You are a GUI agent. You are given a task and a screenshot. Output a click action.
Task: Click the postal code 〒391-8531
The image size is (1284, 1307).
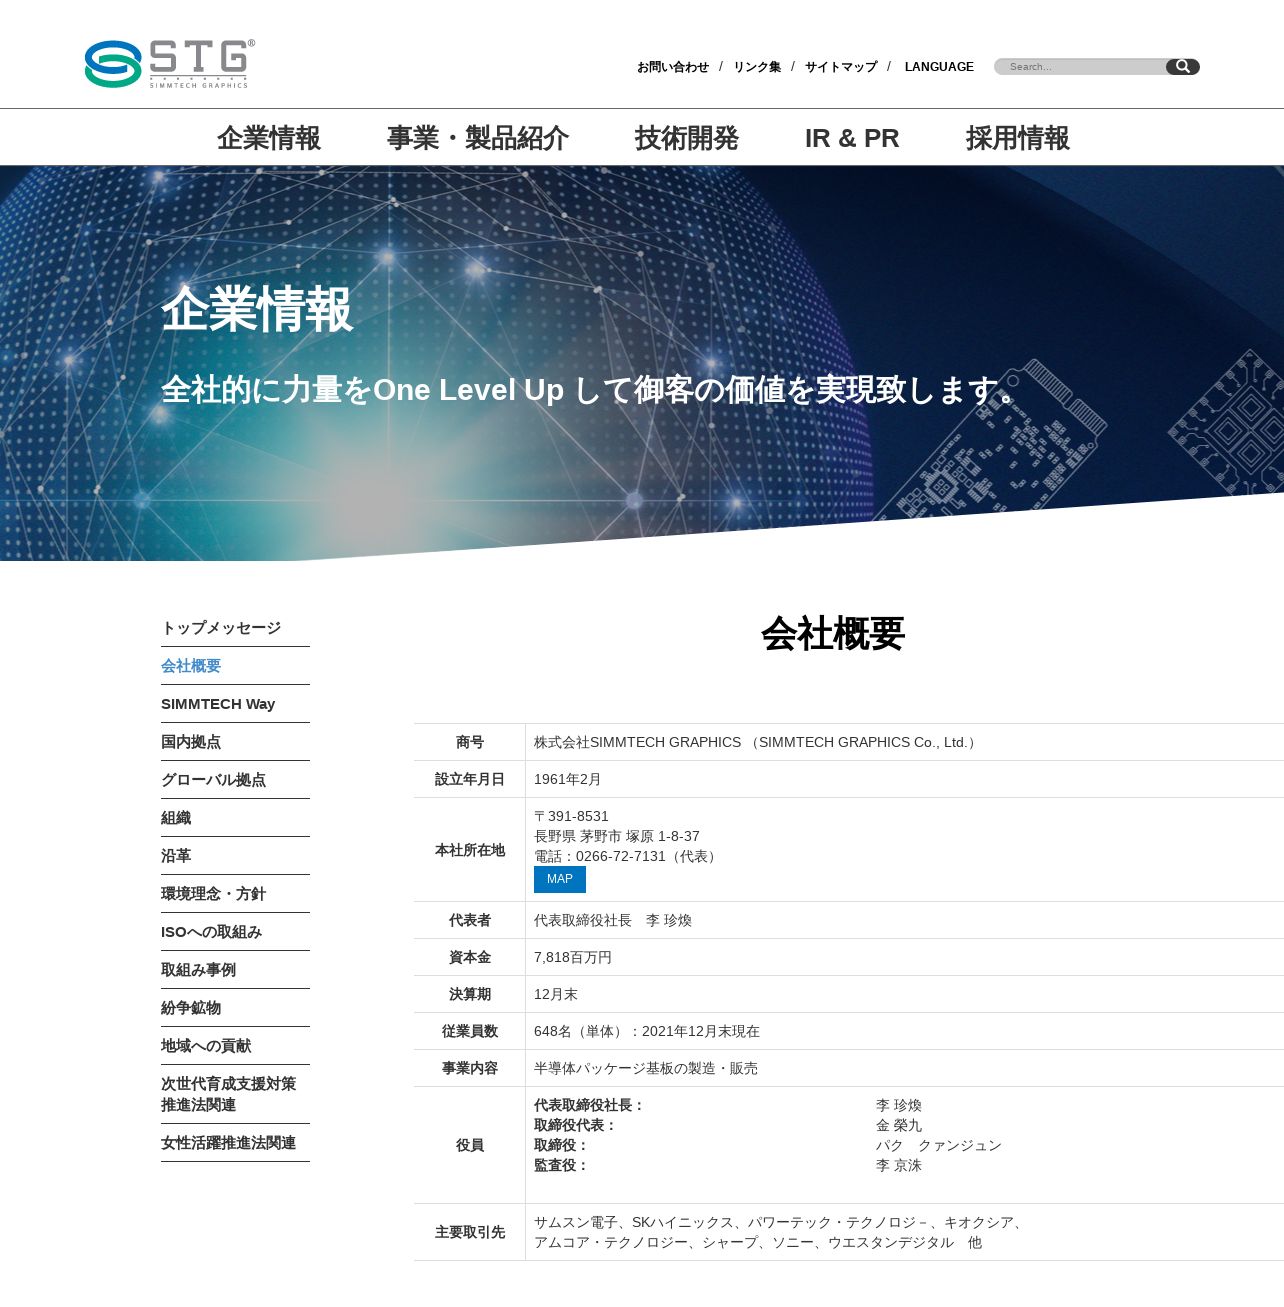(571, 816)
